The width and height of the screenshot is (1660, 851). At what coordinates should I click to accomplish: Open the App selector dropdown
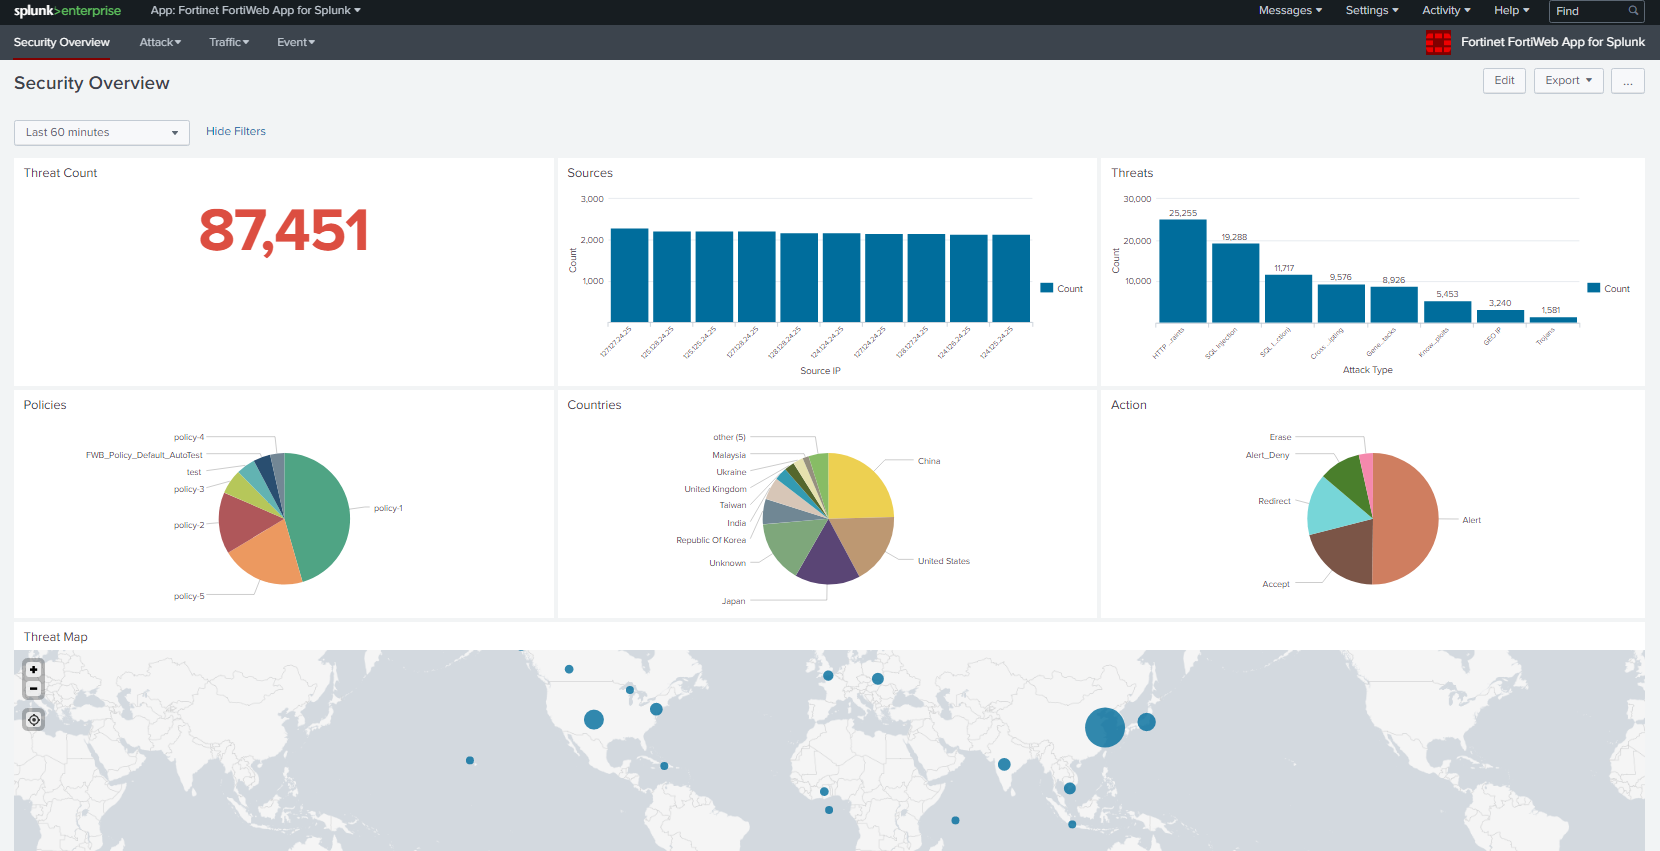255,11
